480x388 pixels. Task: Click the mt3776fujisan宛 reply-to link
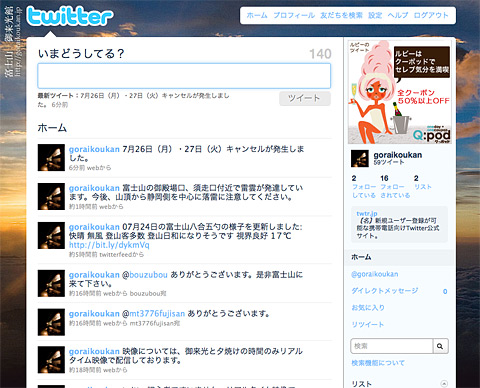pyautogui.click(x=155, y=323)
